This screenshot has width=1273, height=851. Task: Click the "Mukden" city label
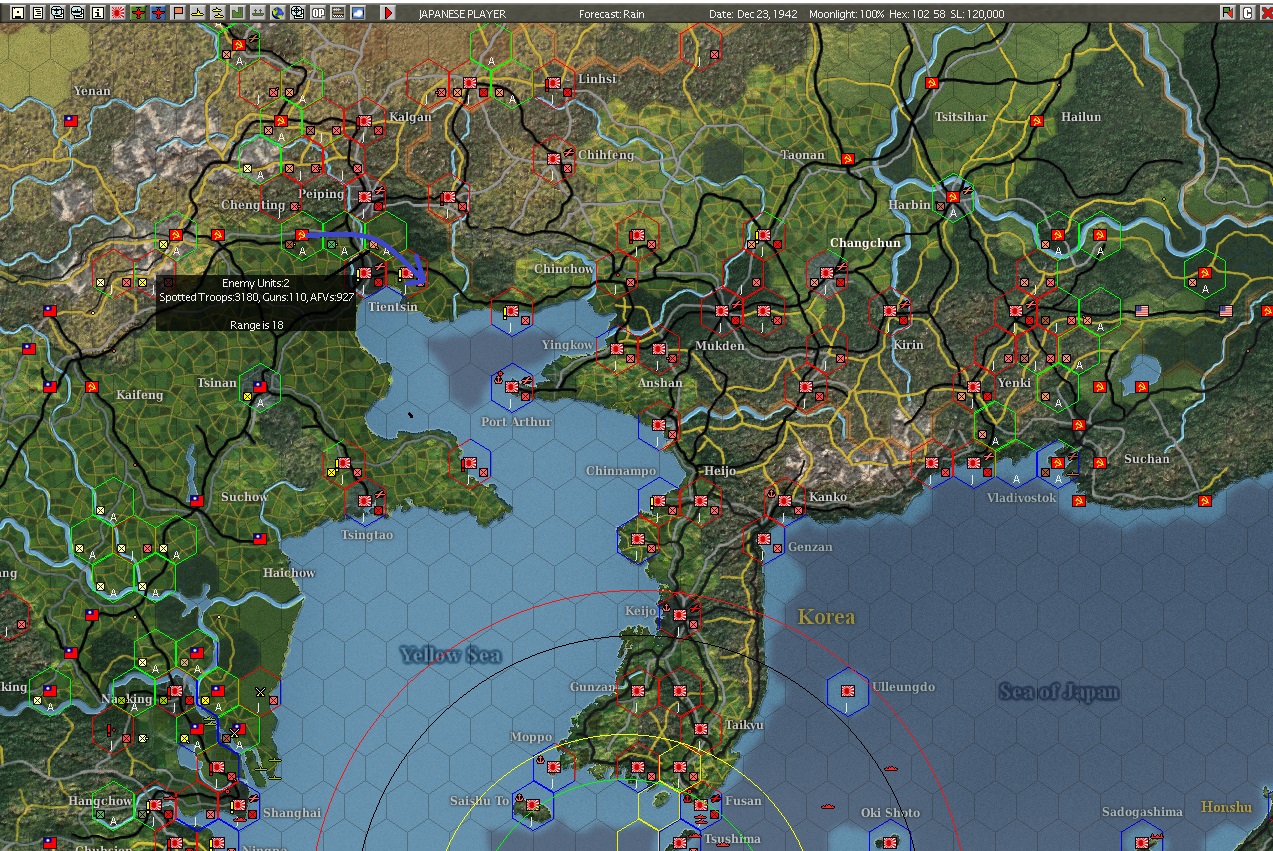[x=720, y=346]
